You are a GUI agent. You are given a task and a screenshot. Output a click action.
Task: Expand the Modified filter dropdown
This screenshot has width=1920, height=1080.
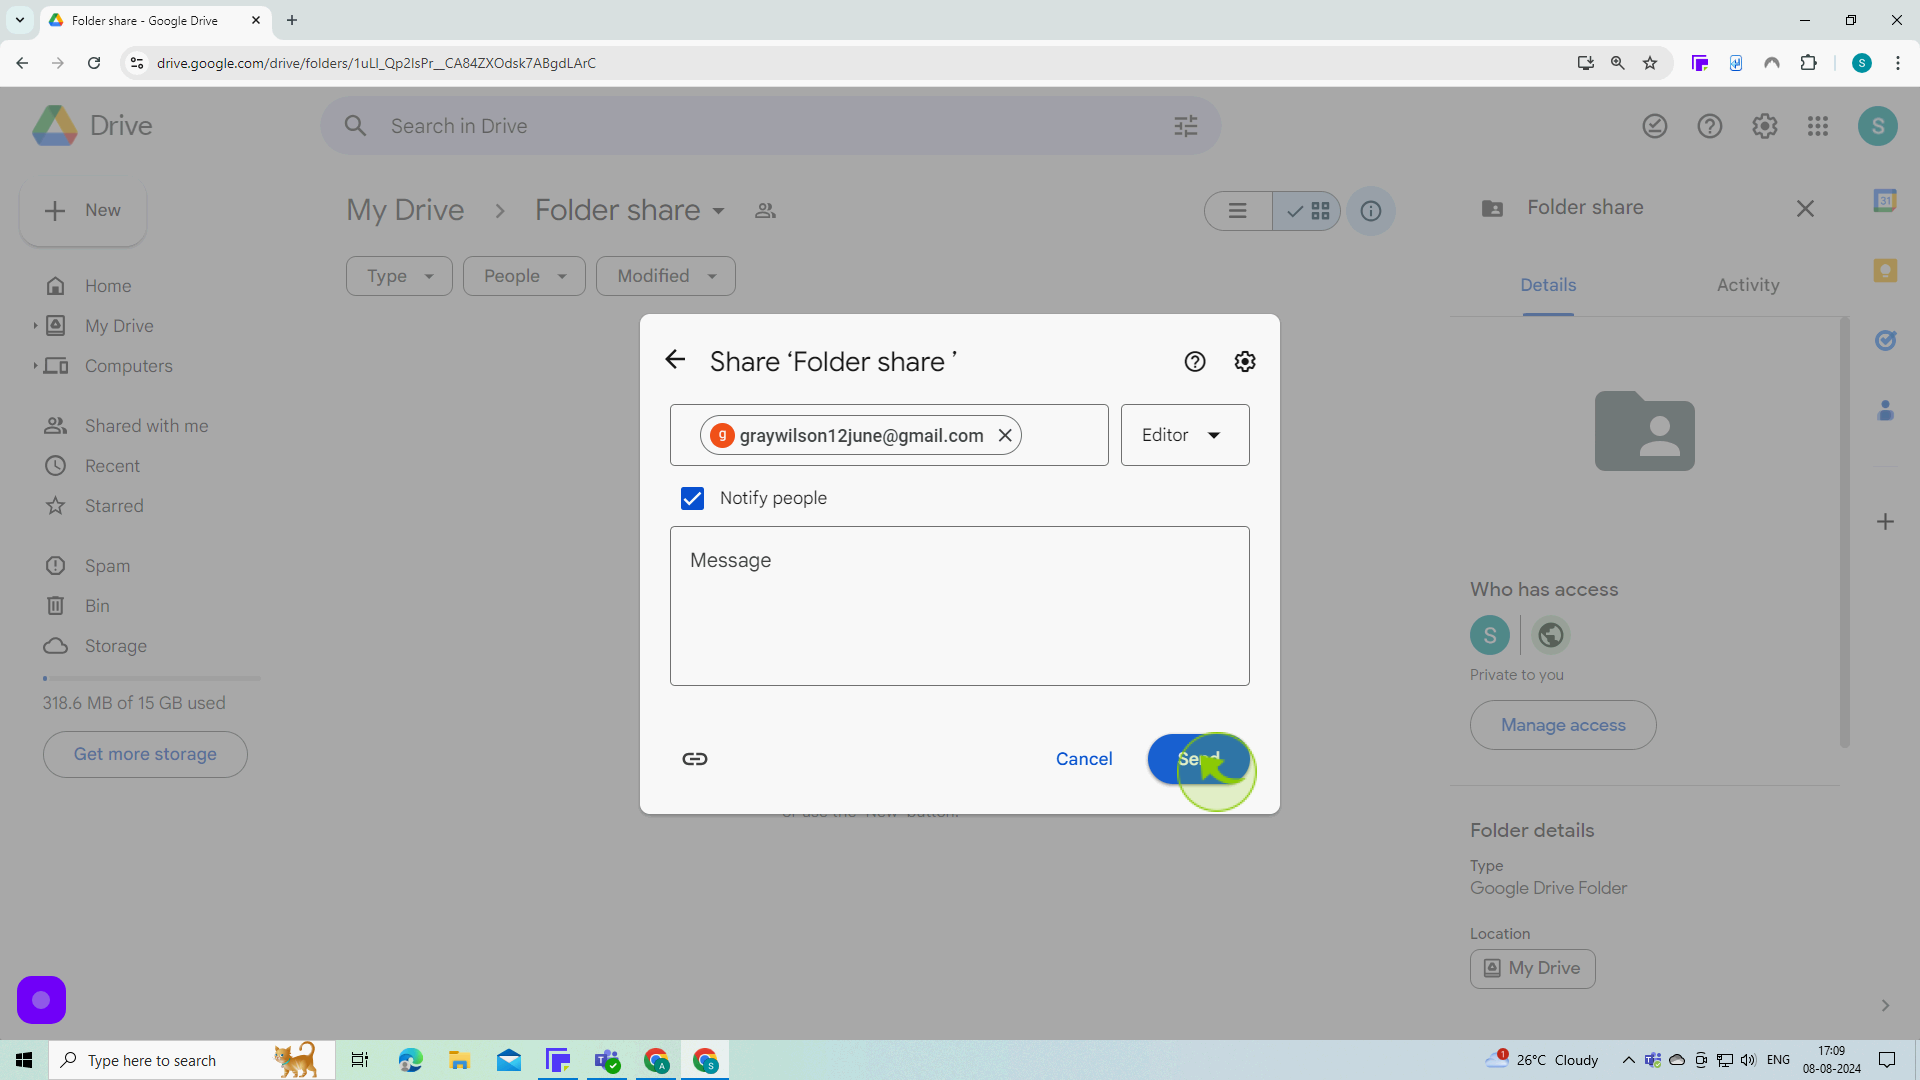coord(666,276)
